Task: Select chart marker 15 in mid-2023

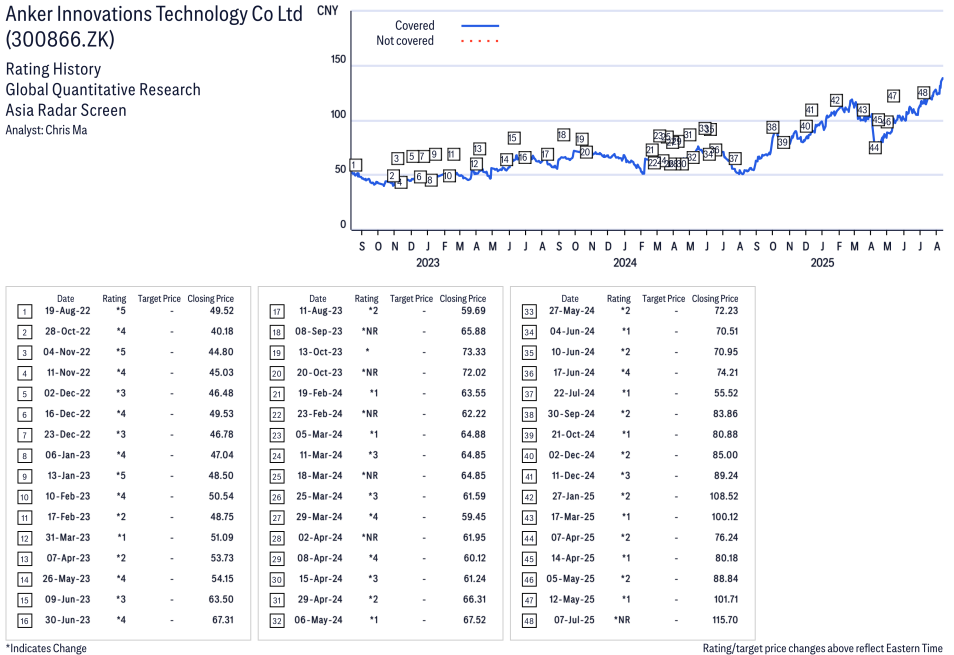Action: pos(513,138)
